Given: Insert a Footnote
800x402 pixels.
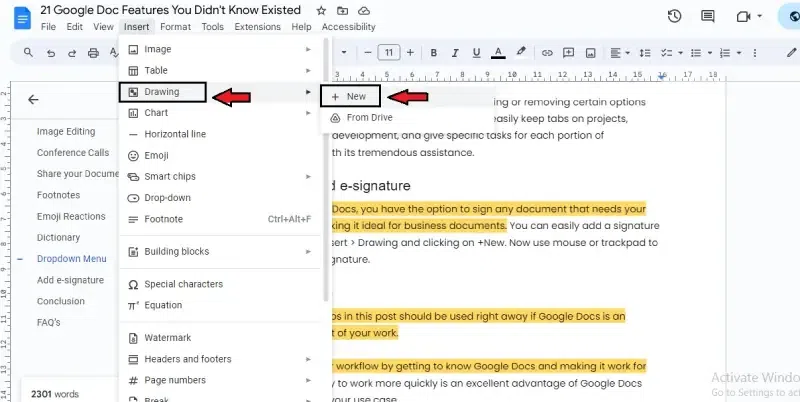Looking at the screenshot, I should click(x=220, y=219).
